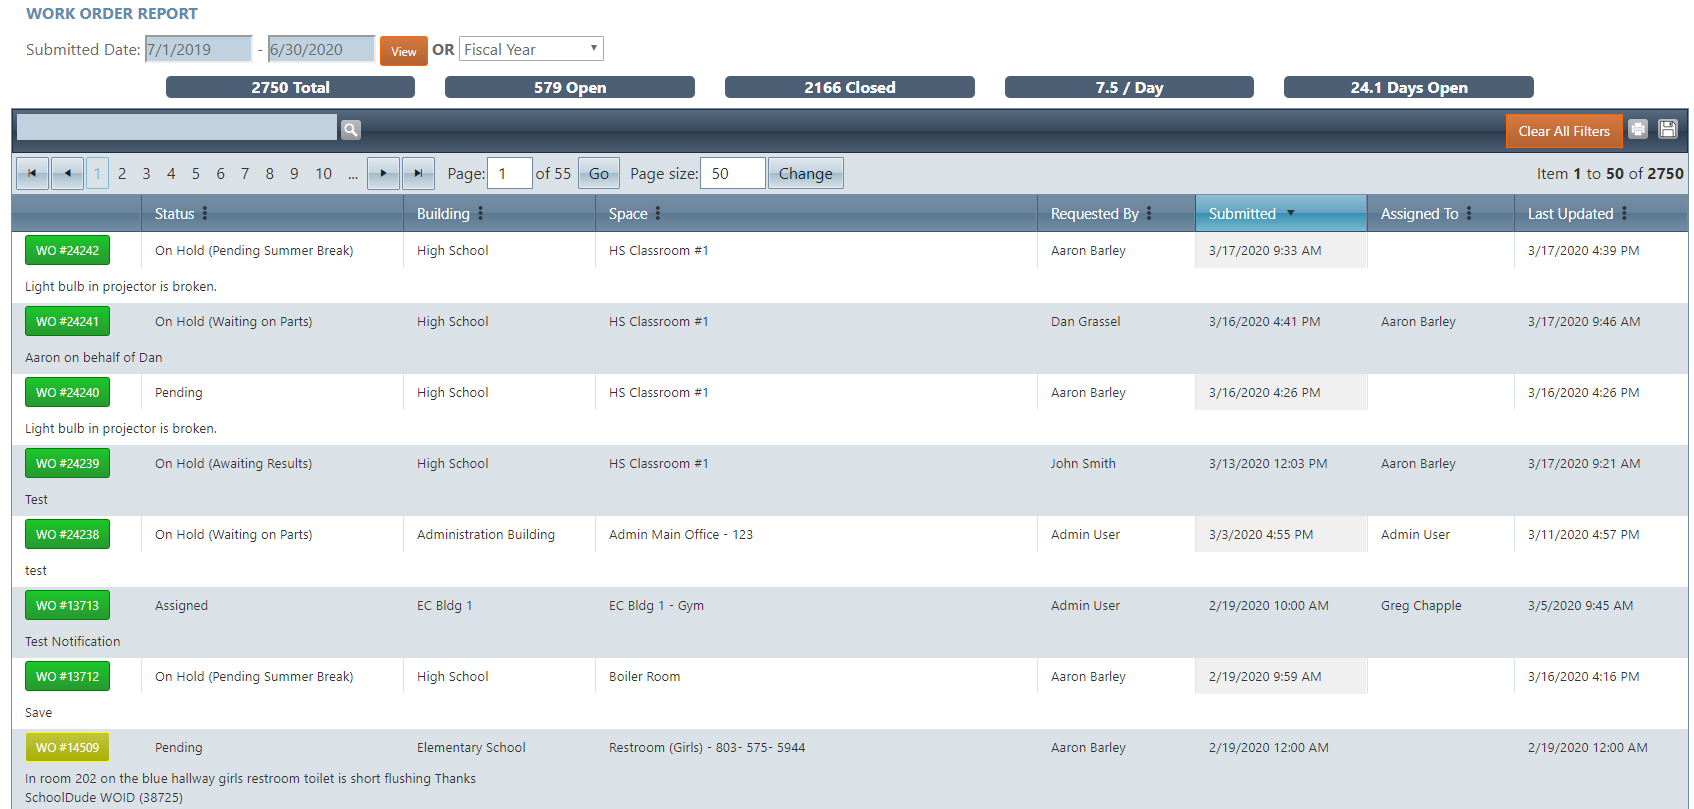
Task: Open Space column options menu
Action: [658, 213]
